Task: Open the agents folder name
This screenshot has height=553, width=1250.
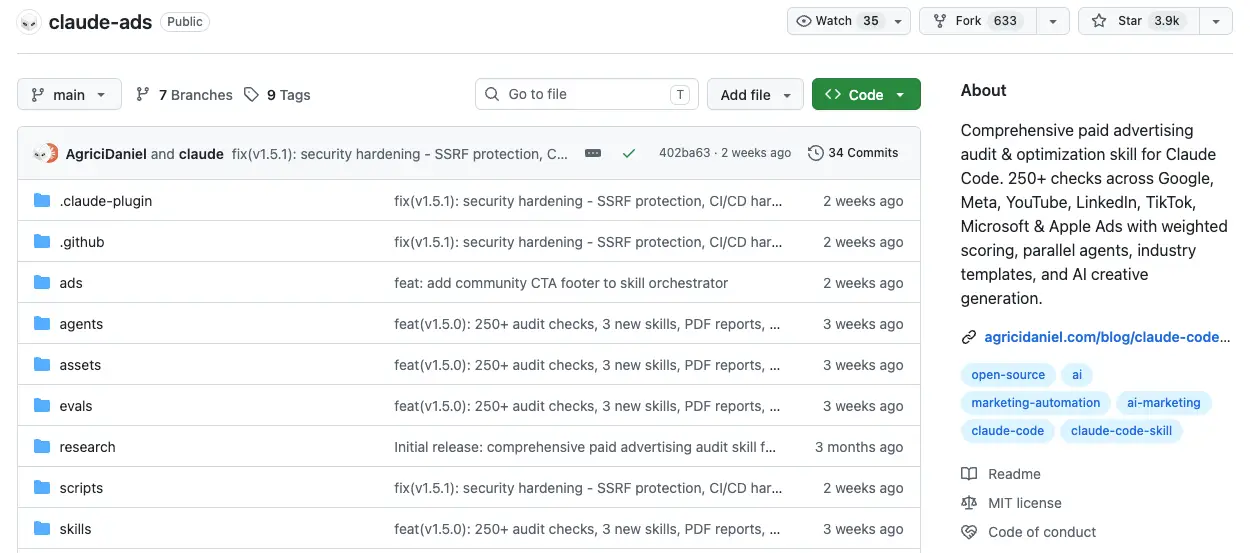Action: click(81, 324)
